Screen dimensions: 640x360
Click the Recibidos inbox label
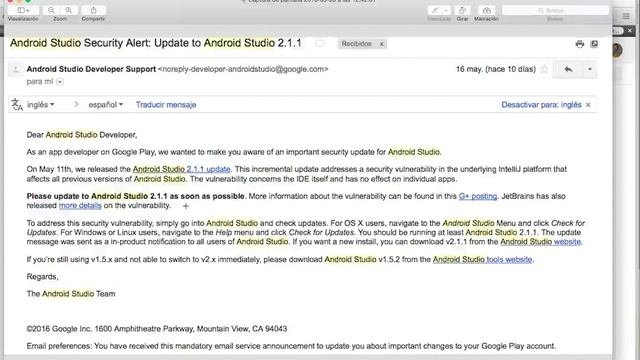(357, 44)
